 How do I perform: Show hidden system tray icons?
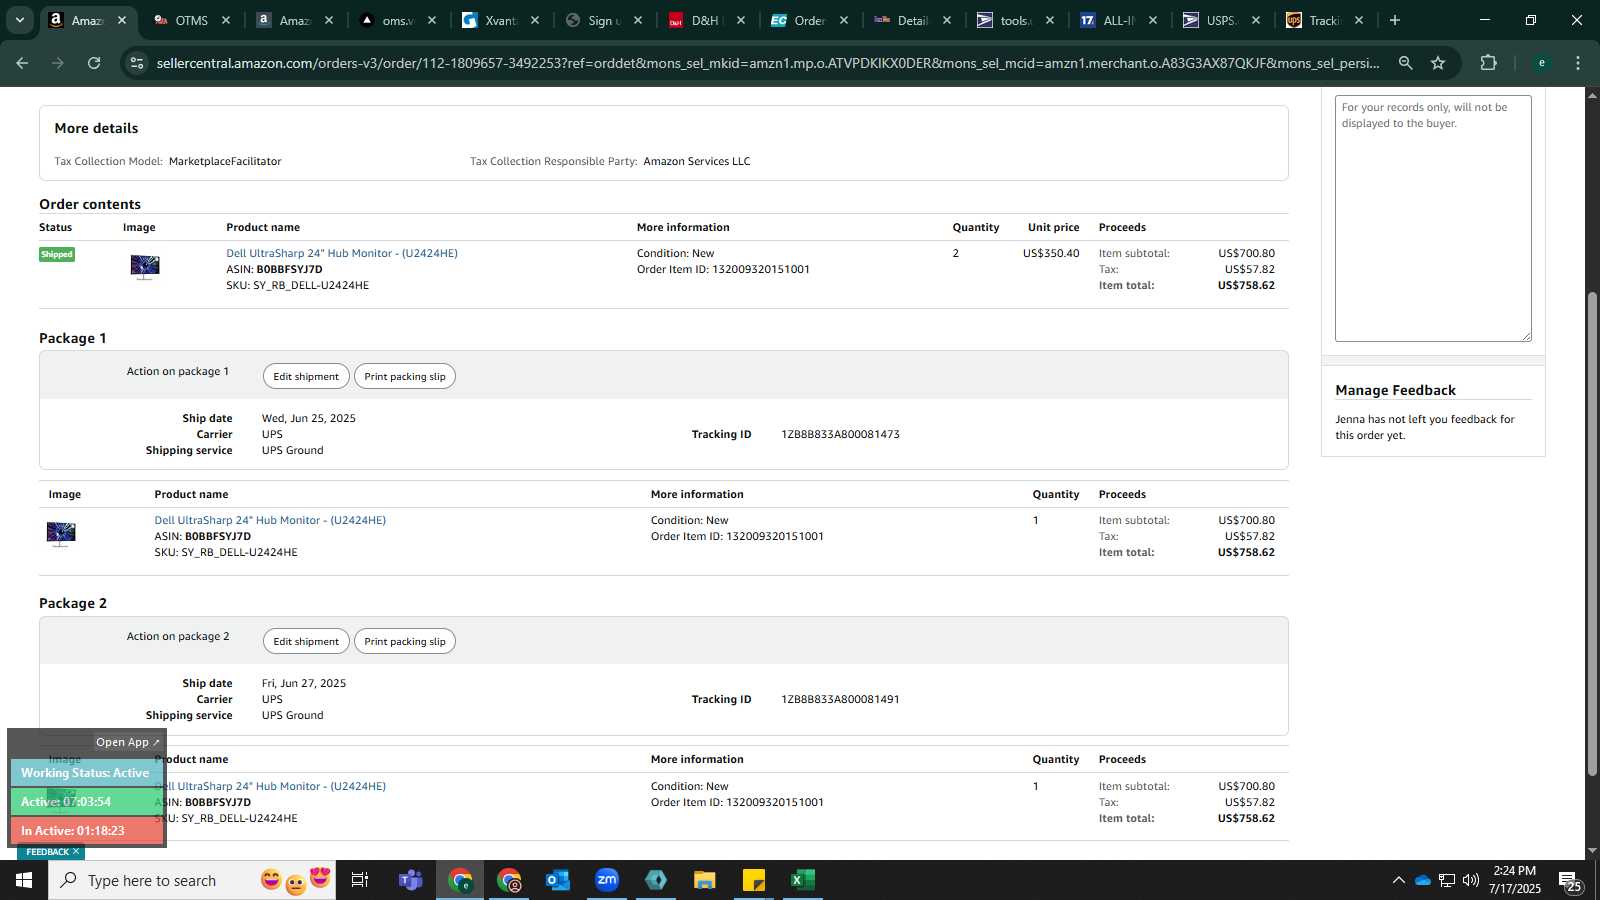click(1398, 880)
